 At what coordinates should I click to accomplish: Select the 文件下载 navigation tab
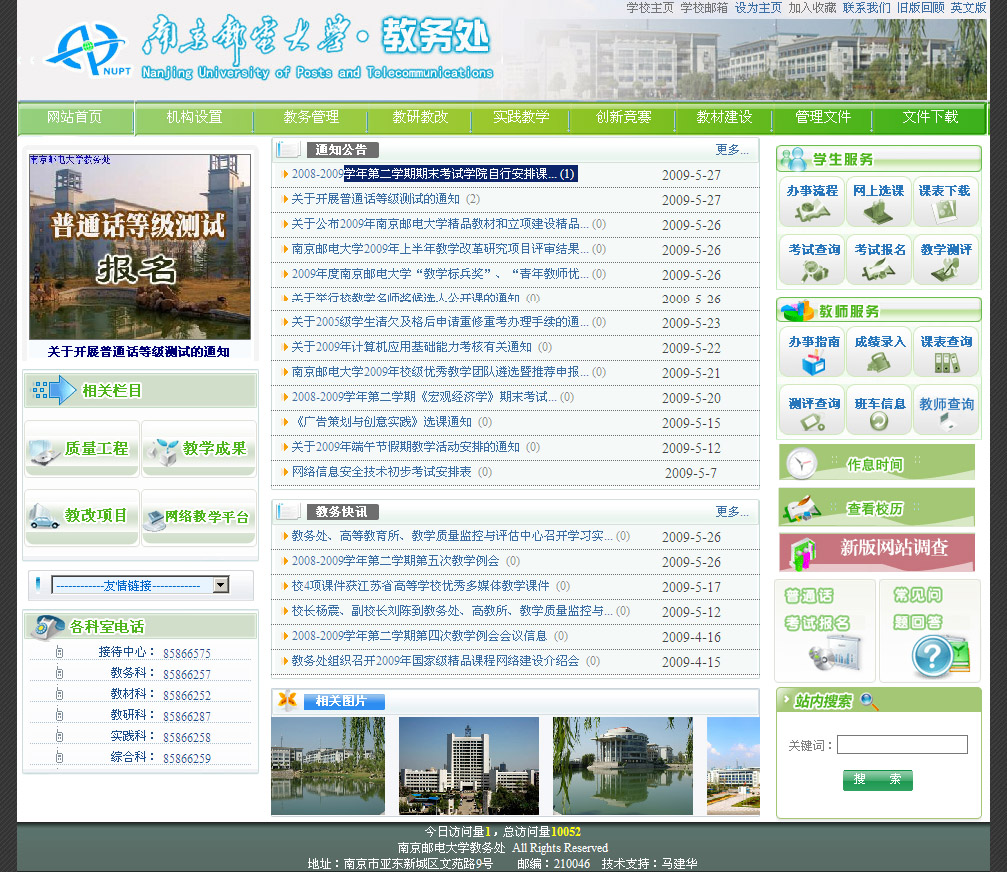[929, 118]
